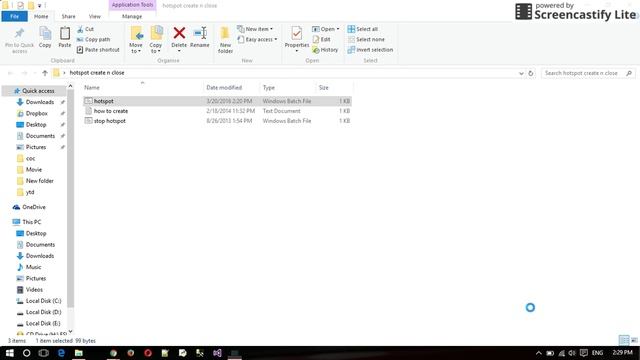
Task: Switch to the Share tab
Action: pos(69,16)
